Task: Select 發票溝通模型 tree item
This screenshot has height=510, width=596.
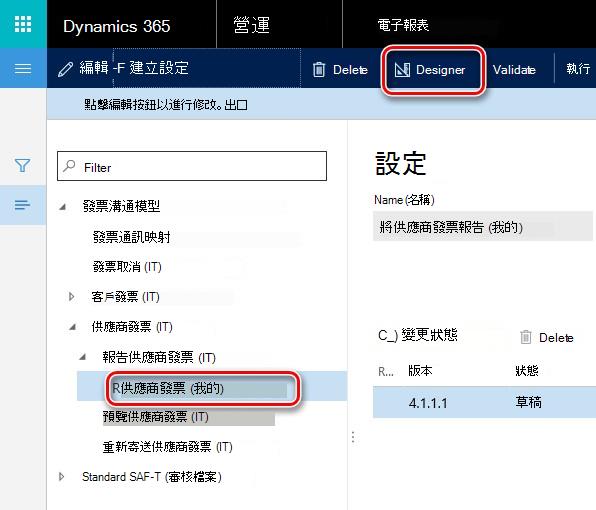Action: pos(122,206)
